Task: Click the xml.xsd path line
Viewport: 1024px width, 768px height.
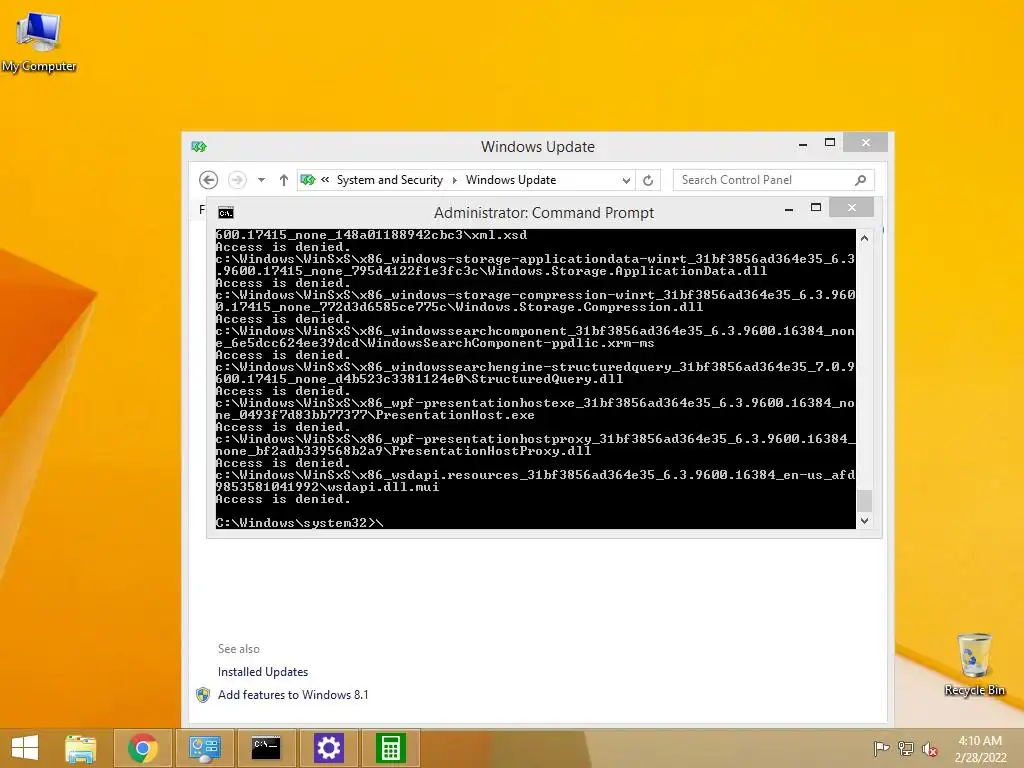Action: (371, 235)
